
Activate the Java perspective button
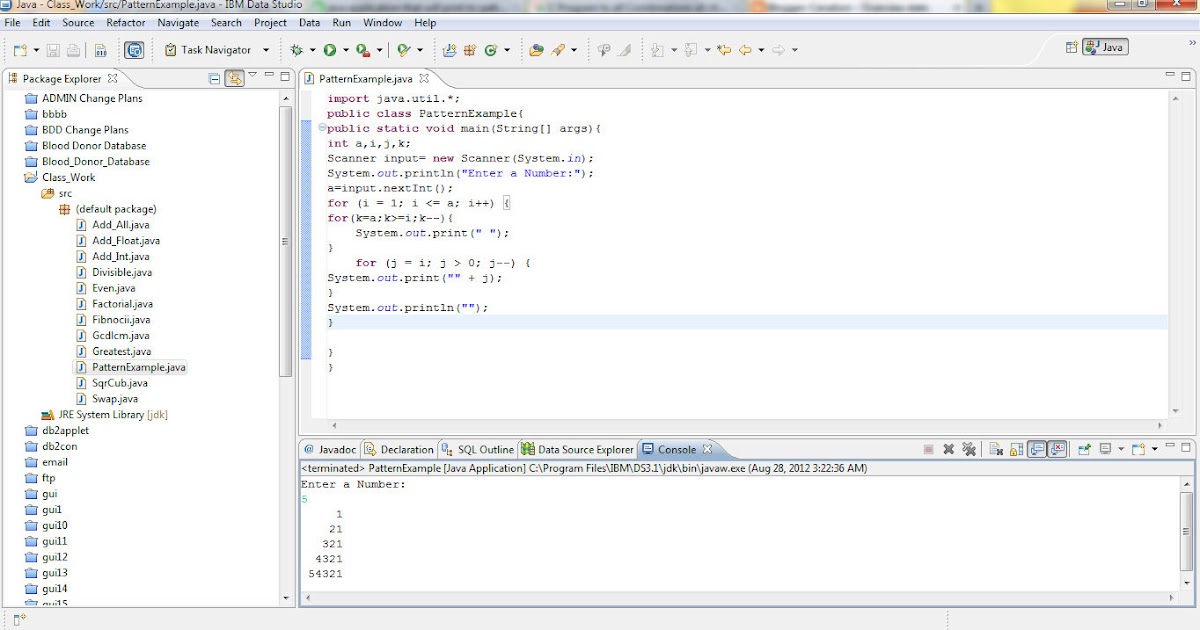point(1103,45)
